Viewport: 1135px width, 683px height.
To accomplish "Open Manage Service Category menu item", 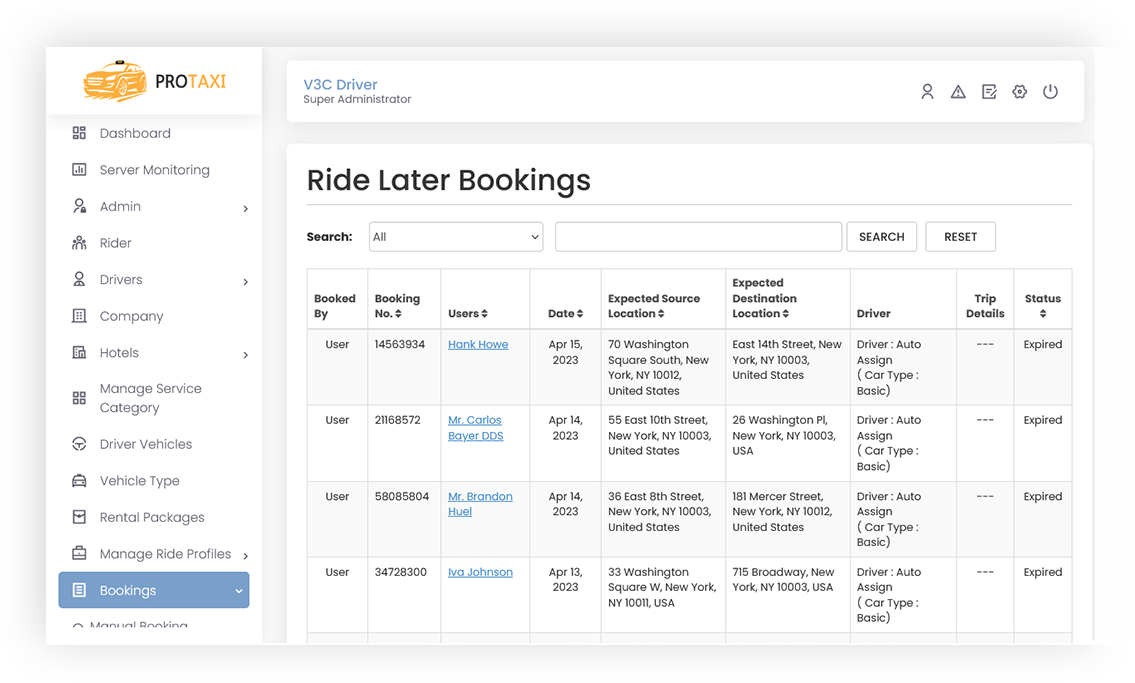I will coord(151,398).
